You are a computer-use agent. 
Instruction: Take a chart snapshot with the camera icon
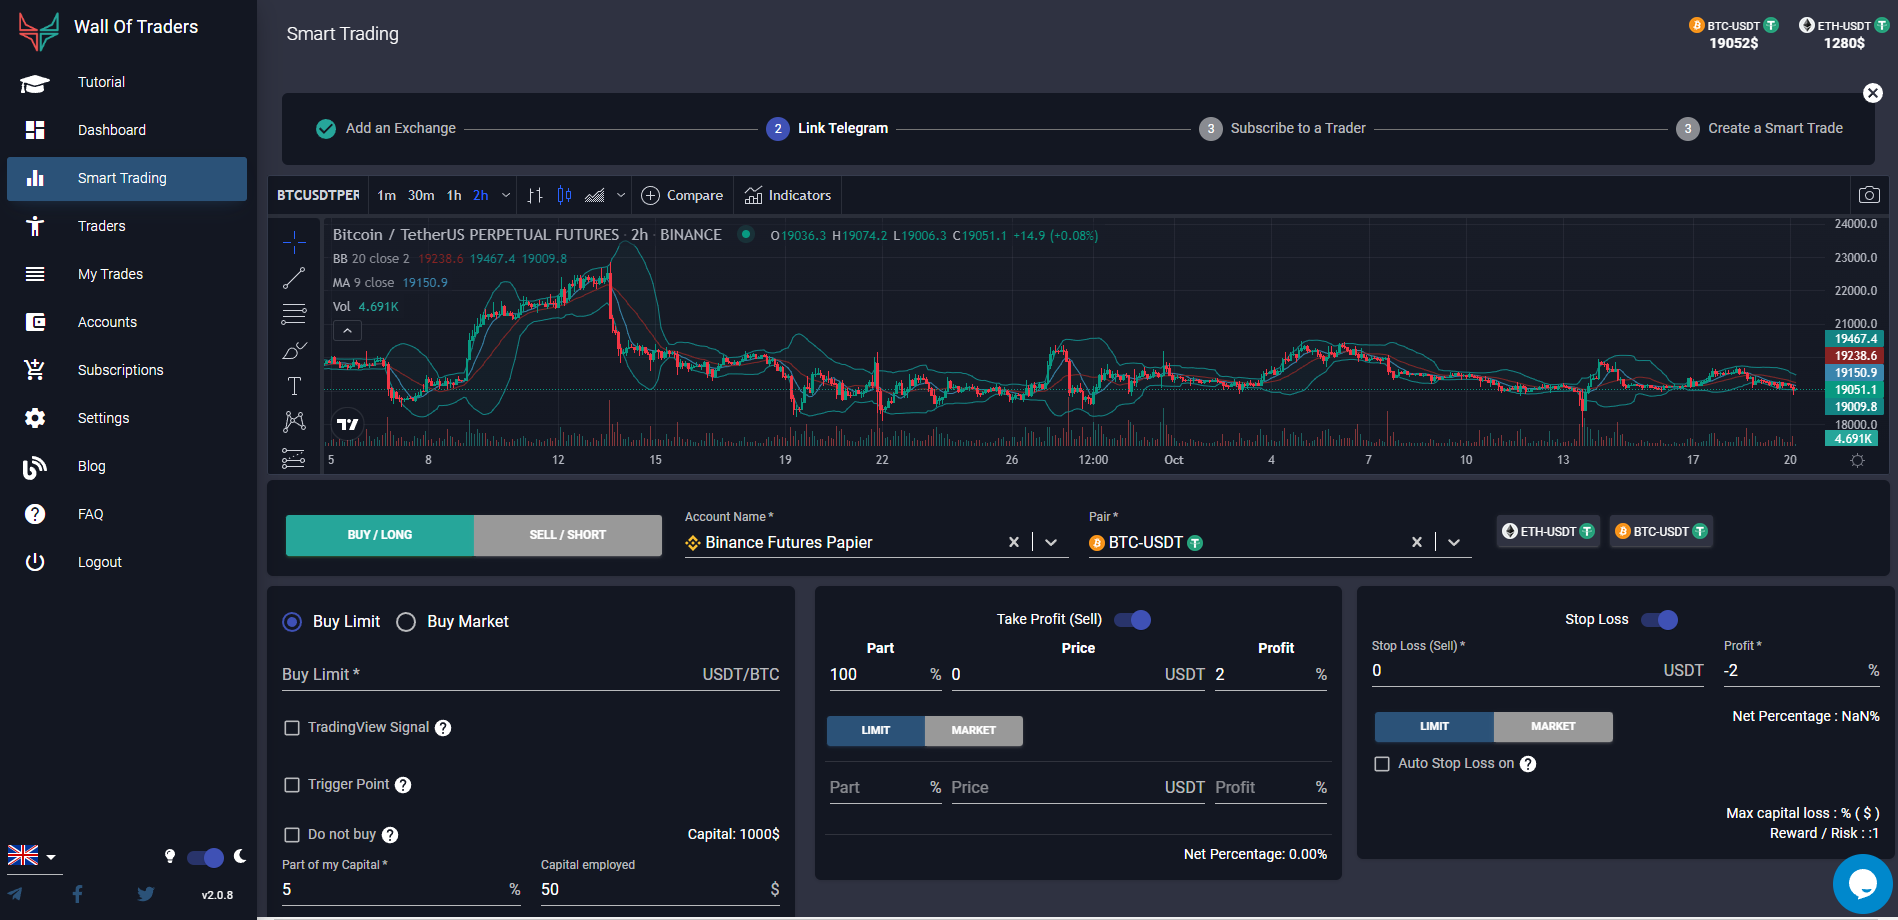[1869, 195]
